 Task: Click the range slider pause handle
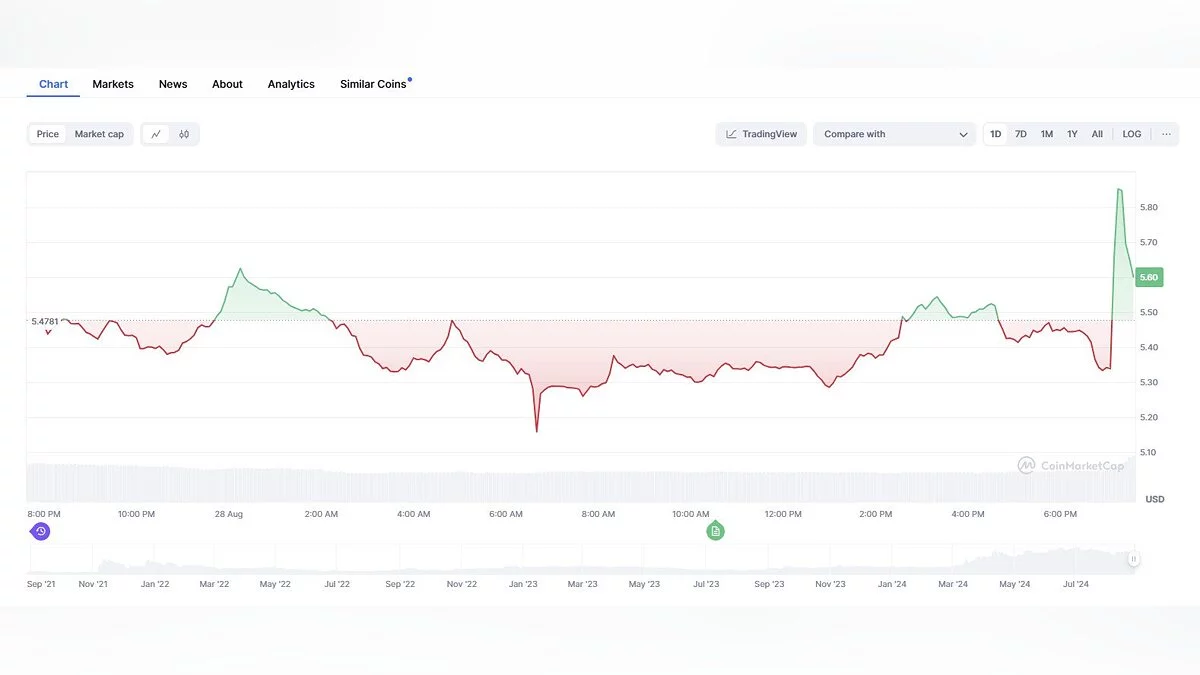point(1133,559)
